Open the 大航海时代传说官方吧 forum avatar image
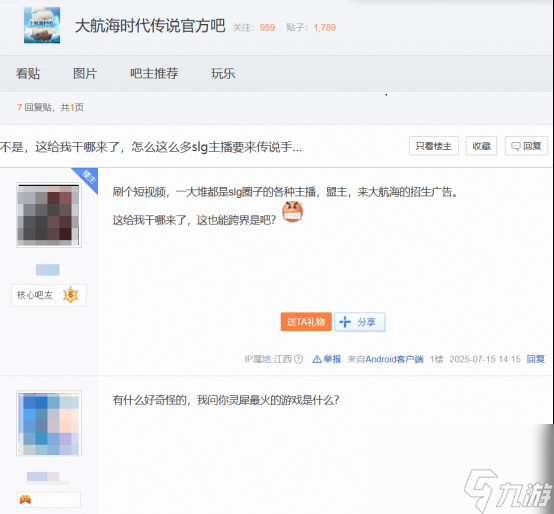The width and height of the screenshot is (554, 514). coord(42,25)
